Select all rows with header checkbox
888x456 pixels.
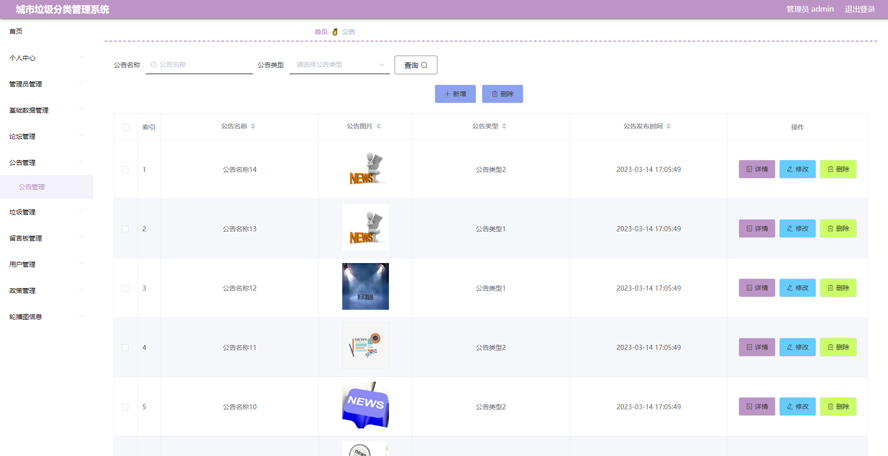click(x=126, y=127)
